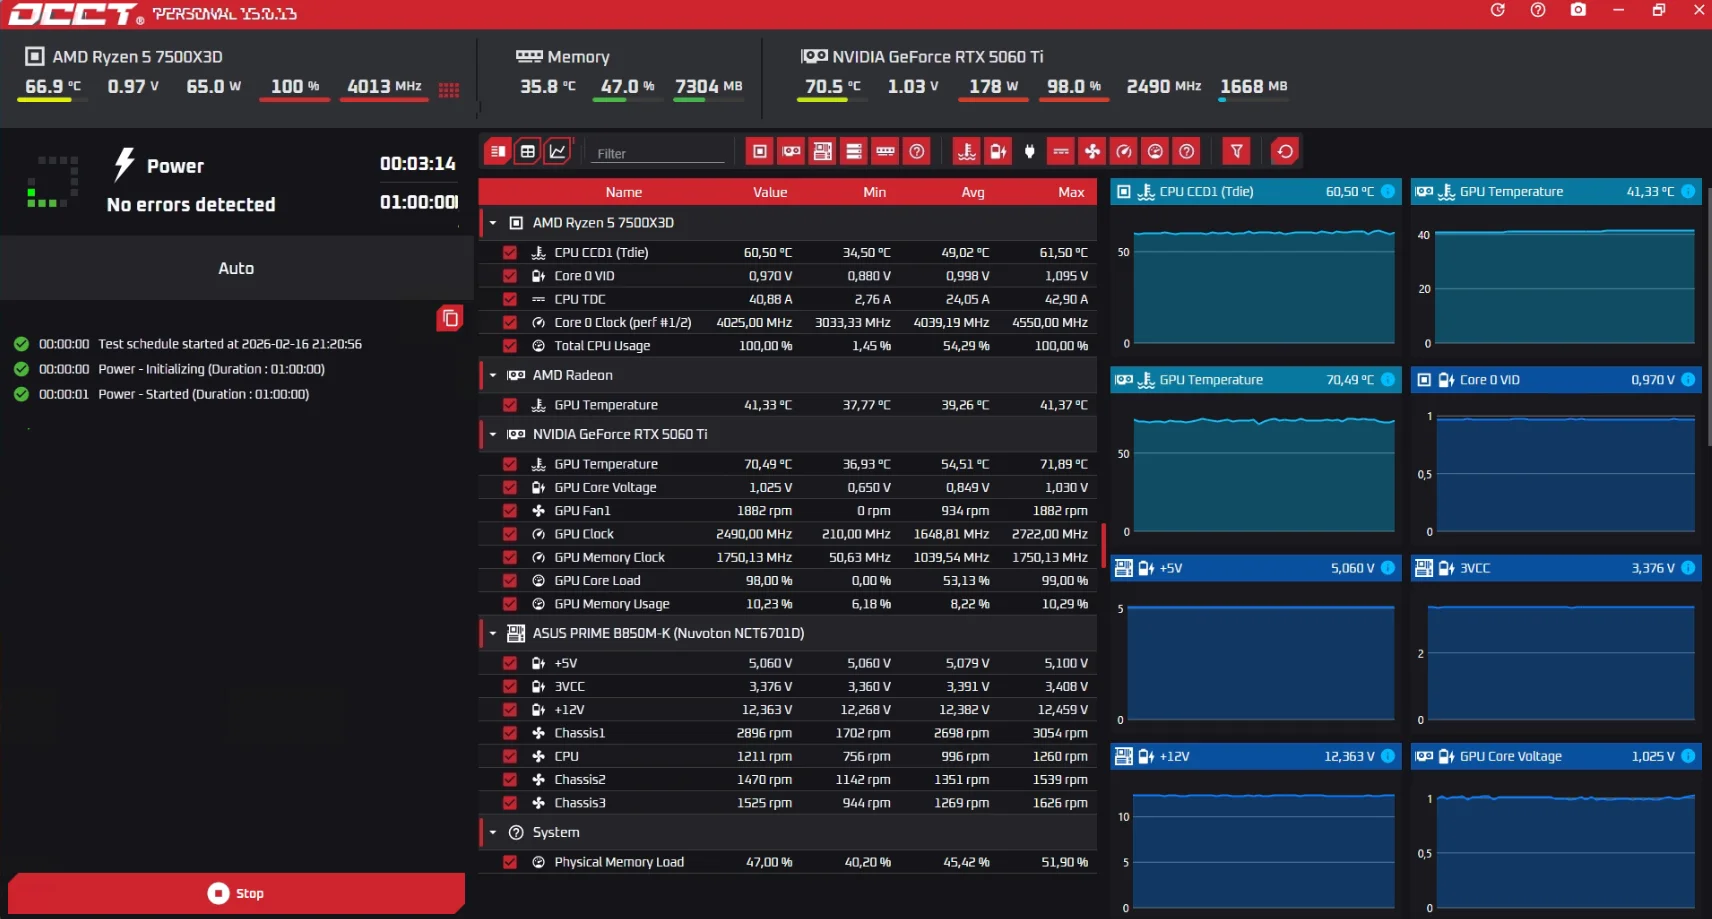Toggle the clock frequency sensor type icon
Screen dimensions: 1712x919
[1124, 151]
